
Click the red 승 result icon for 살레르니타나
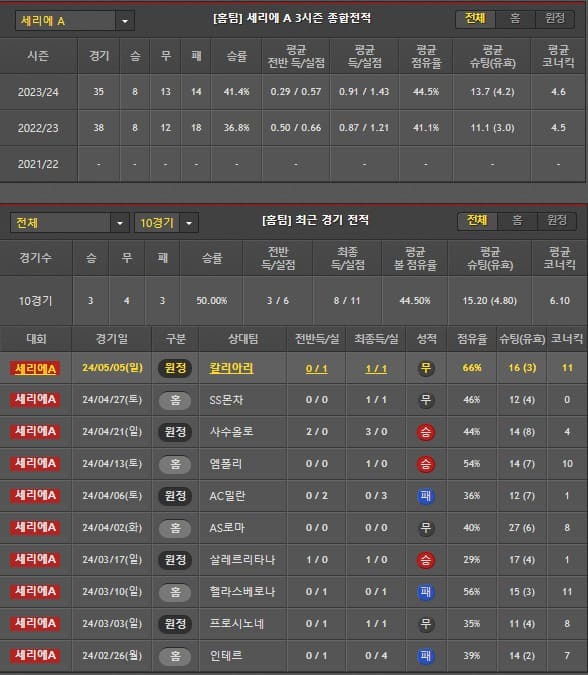[426, 560]
